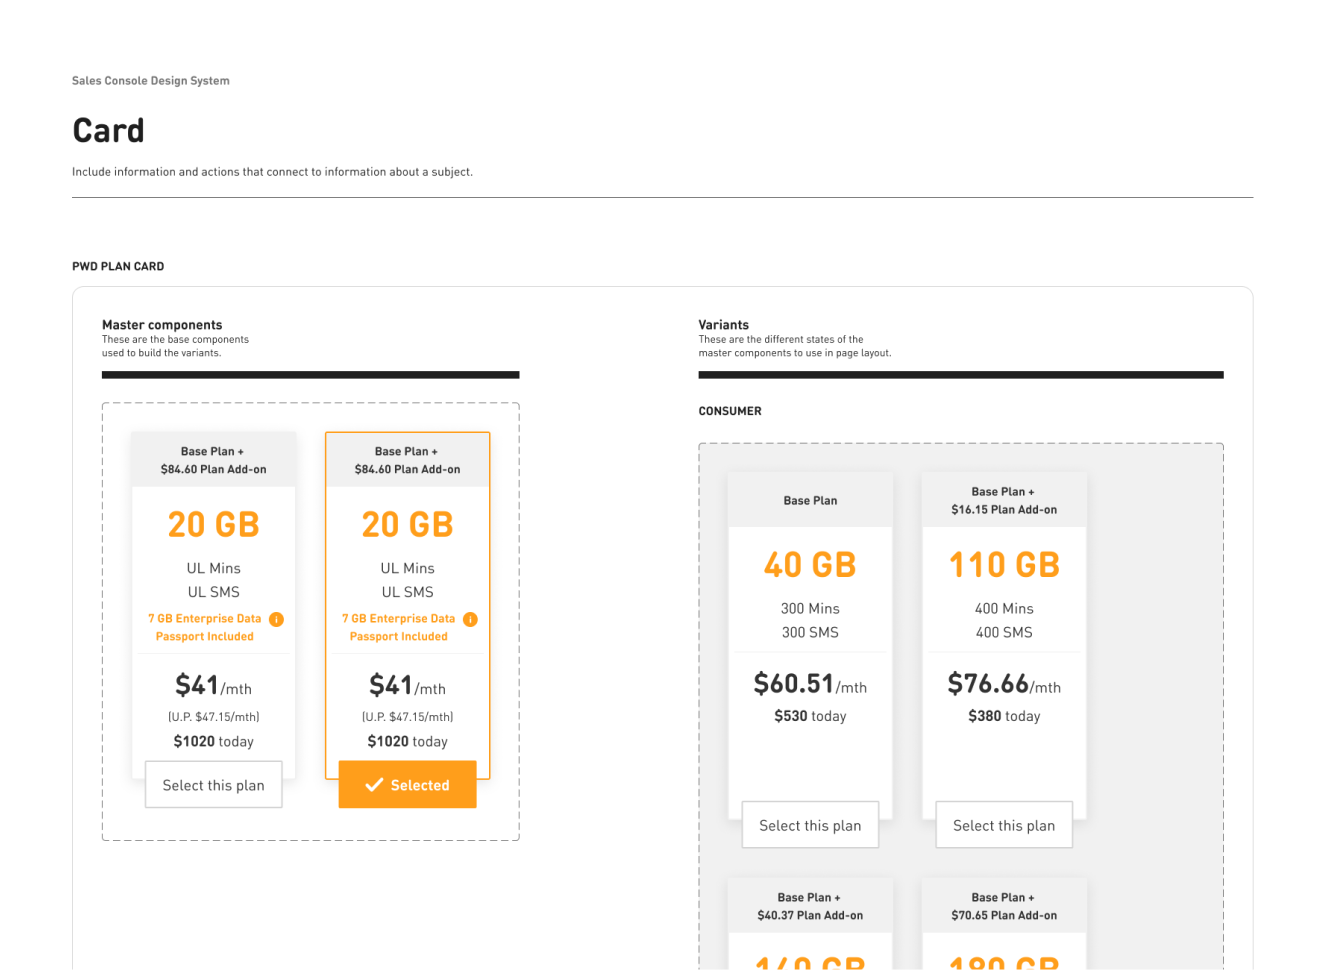Click the 'Include information and actions' description line
The height and width of the screenshot is (970, 1326).
tap(272, 172)
